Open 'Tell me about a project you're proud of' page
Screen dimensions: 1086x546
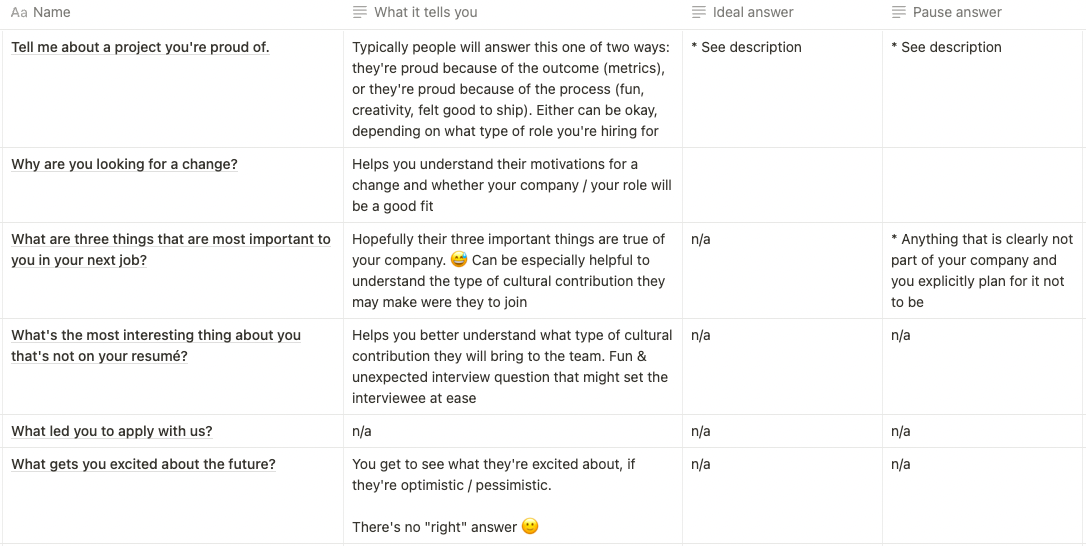[140, 47]
